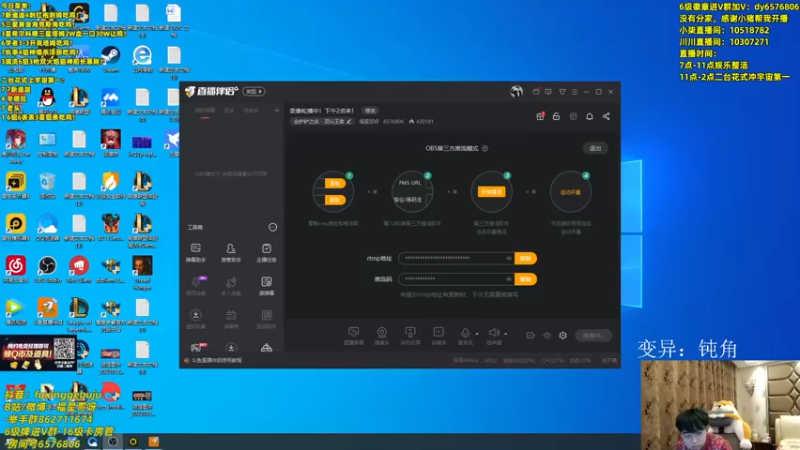The image size is (800, 450).
Task: Click the user avatar in the title bar
Action: [516, 91]
